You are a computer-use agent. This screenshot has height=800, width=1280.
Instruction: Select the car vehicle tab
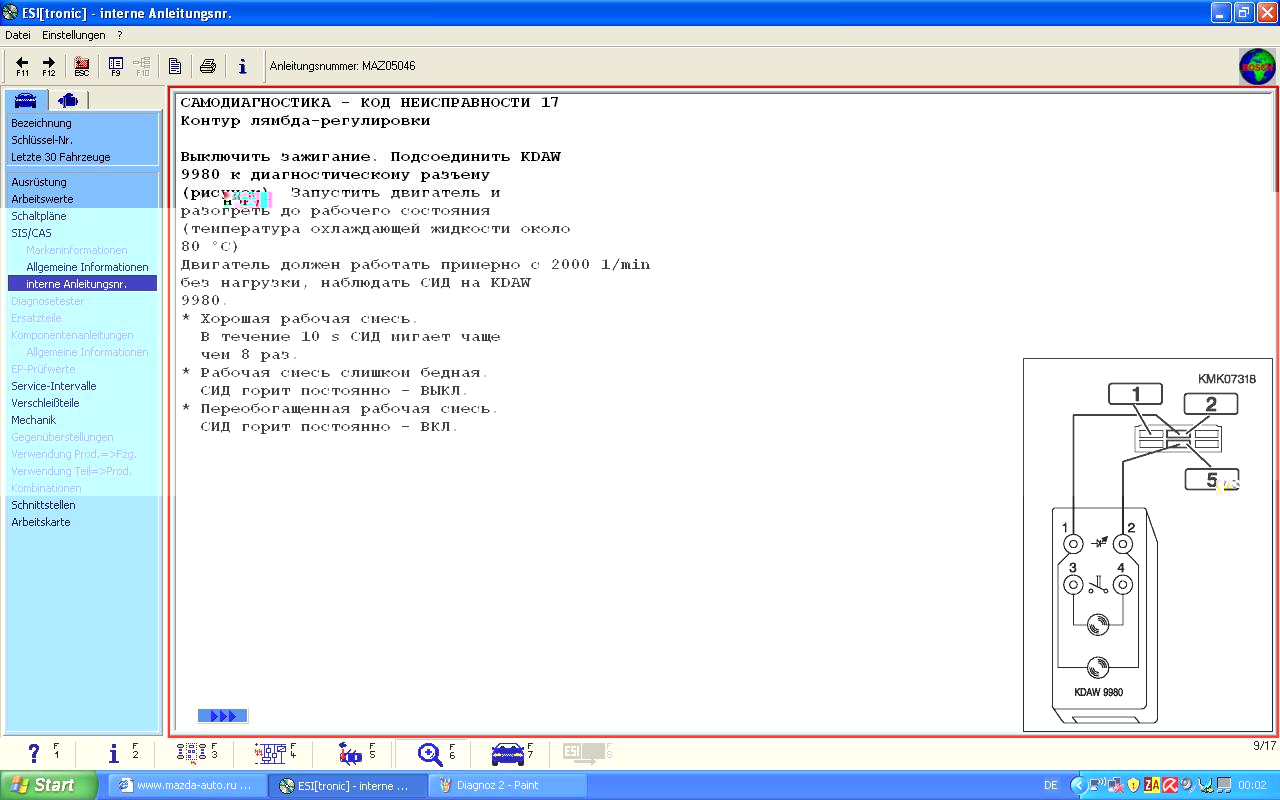[26, 100]
